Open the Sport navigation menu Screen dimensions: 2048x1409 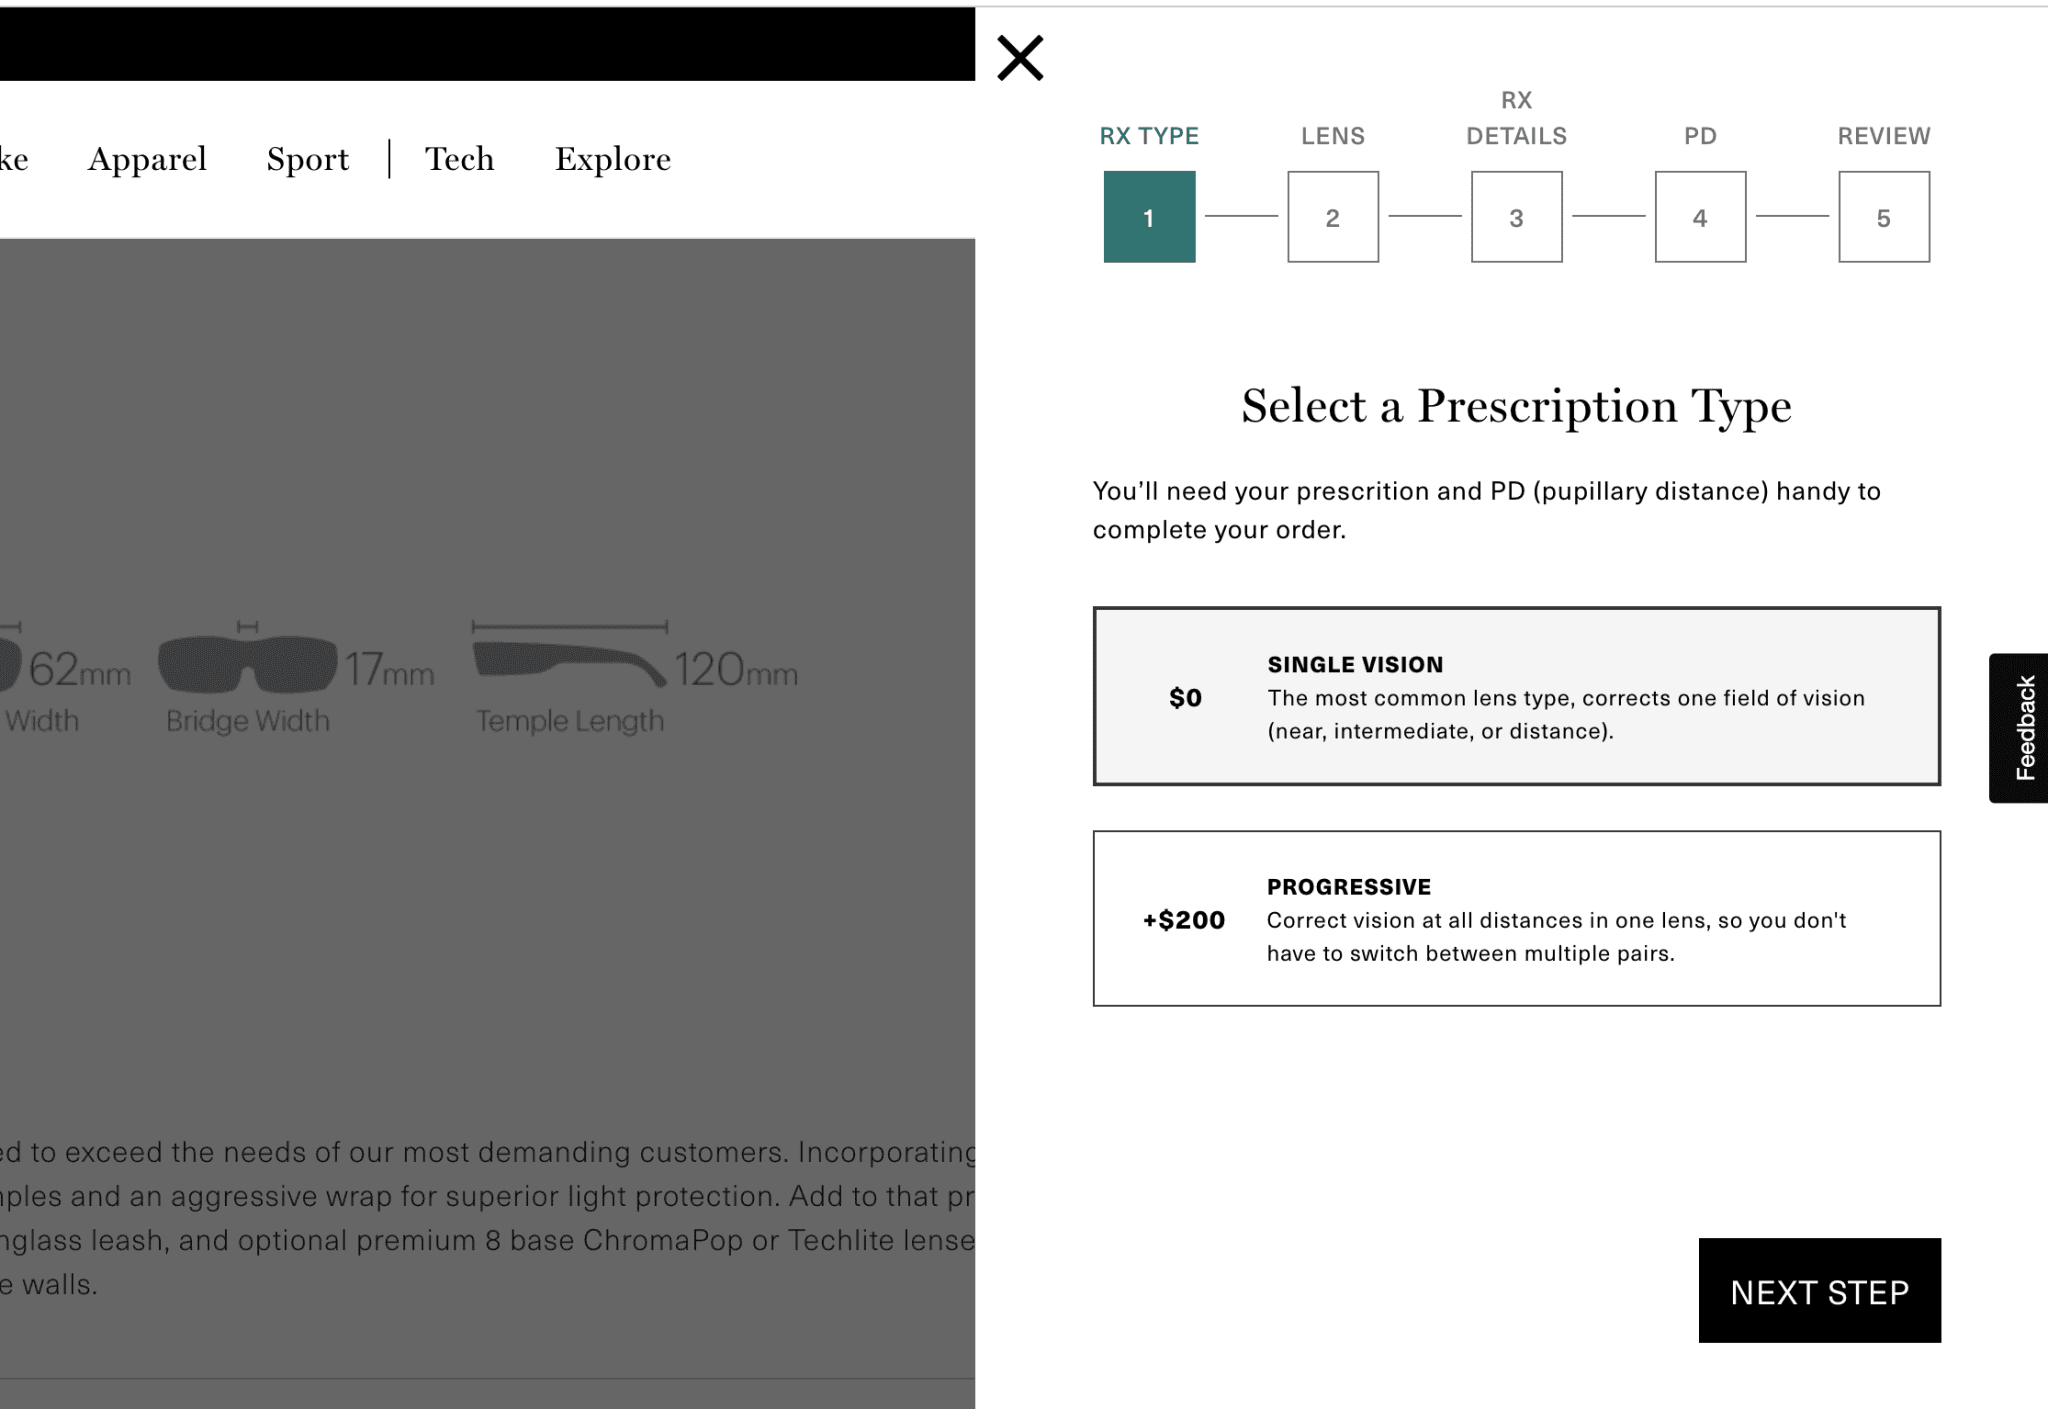[307, 159]
